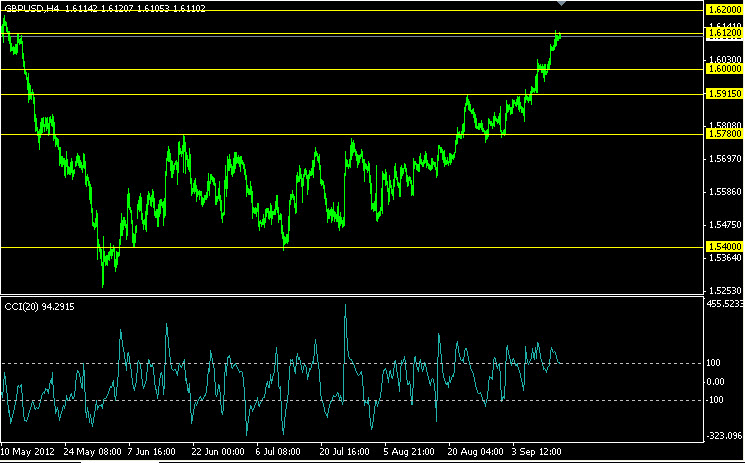
Task: Click the 1.56970 value on price axis
Action: point(725,159)
